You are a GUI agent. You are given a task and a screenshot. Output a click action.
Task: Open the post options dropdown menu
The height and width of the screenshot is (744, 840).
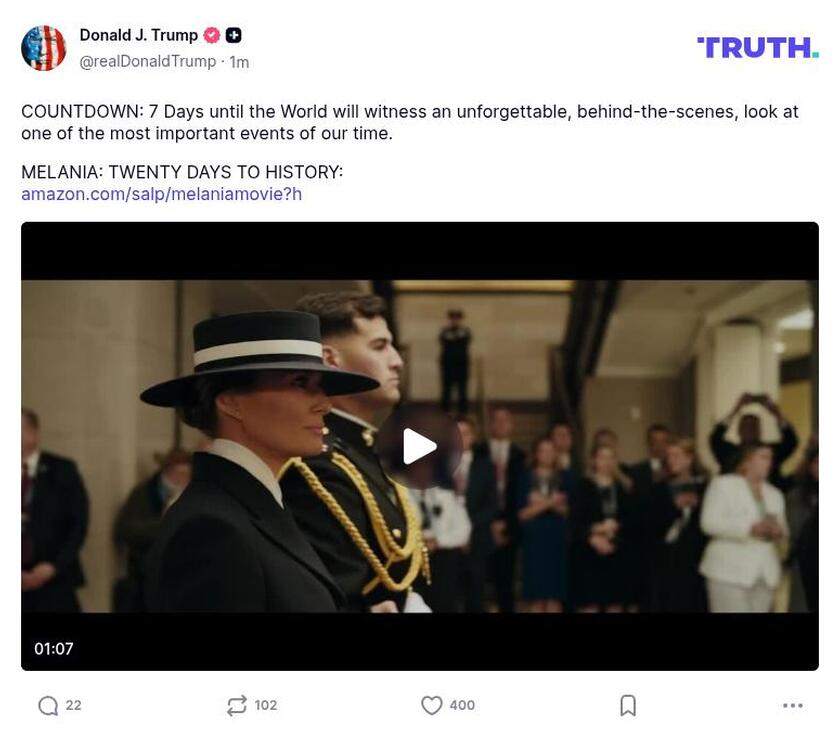tap(792, 704)
